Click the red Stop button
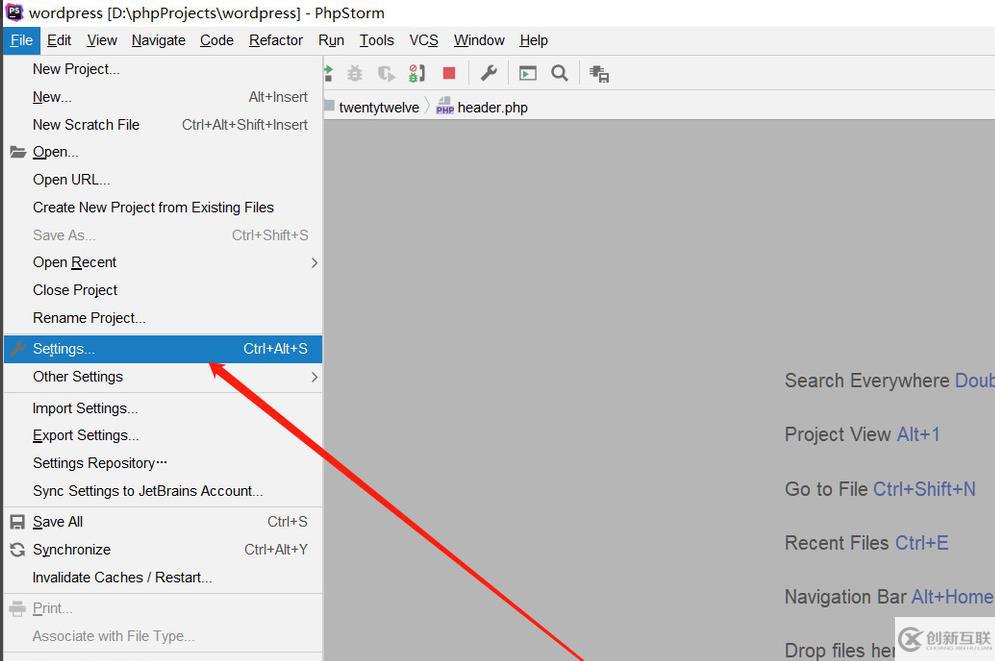This screenshot has width=995, height=661. (449, 74)
